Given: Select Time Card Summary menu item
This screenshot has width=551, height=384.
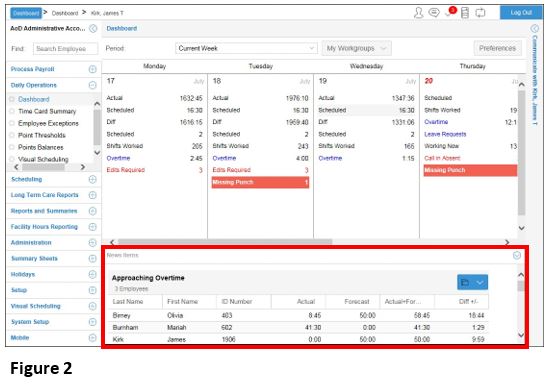Looking at the screenshot, I should point(47,111).
